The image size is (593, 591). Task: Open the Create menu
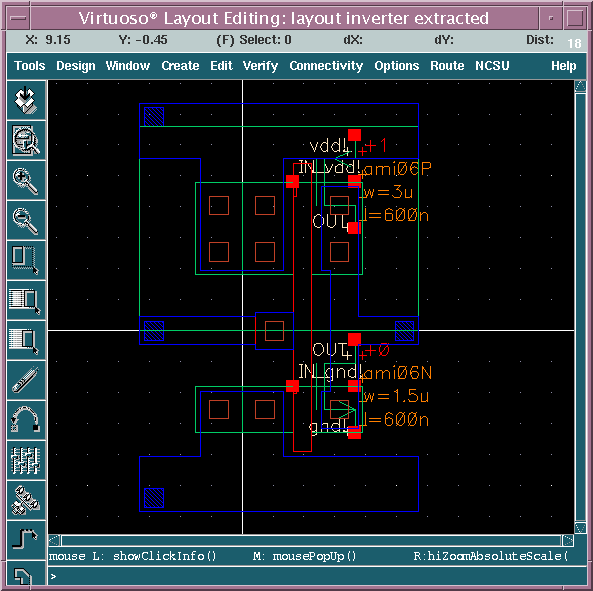pyautogui.click(x=180, y=66)
